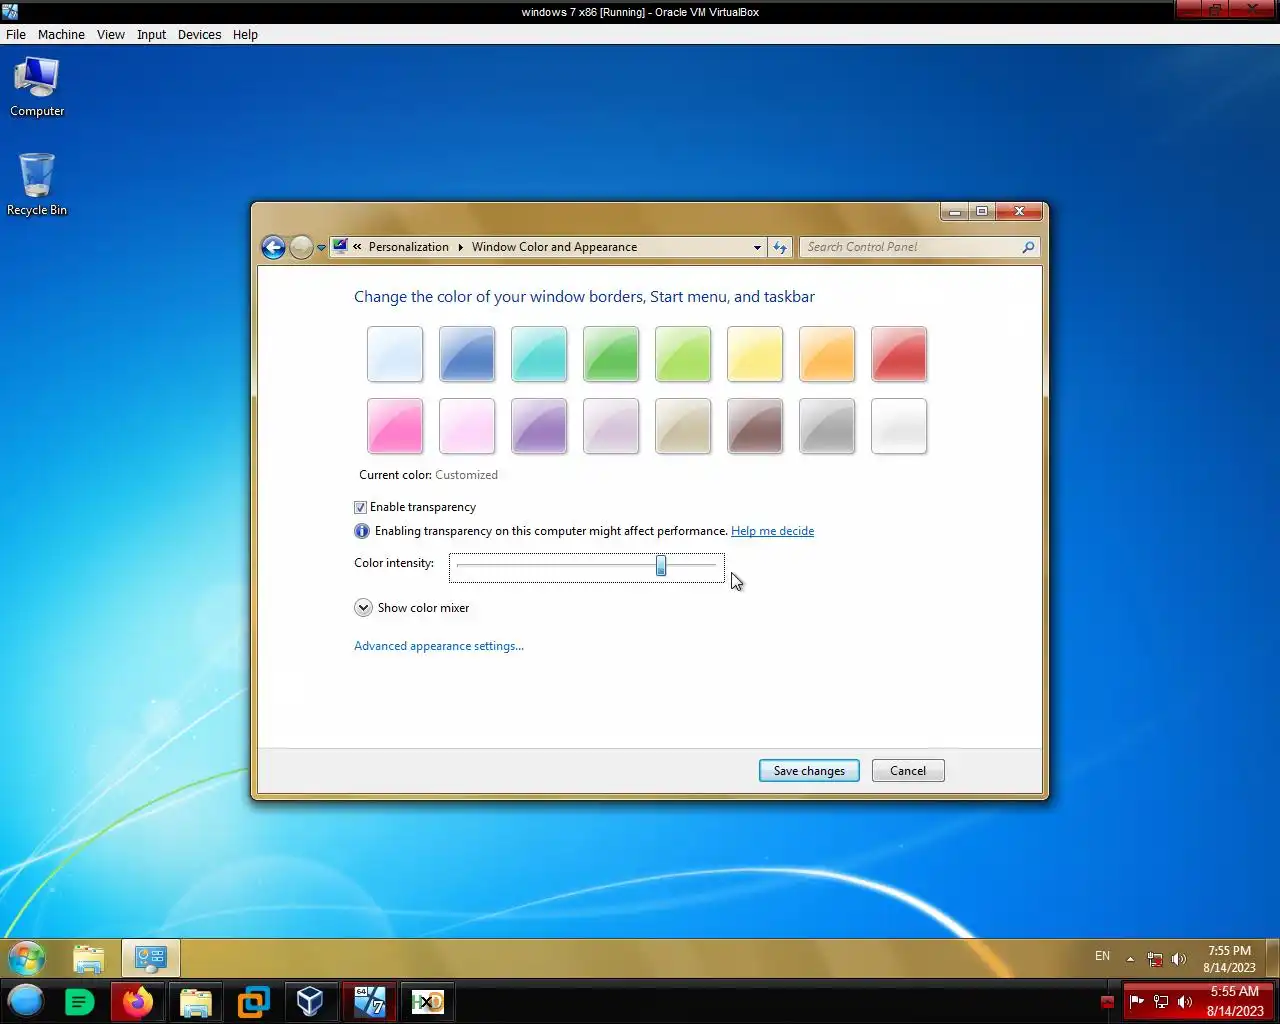Click the refresh button beside address bar
Screen dimensions: 1280x1024
(x=780, y=247)
